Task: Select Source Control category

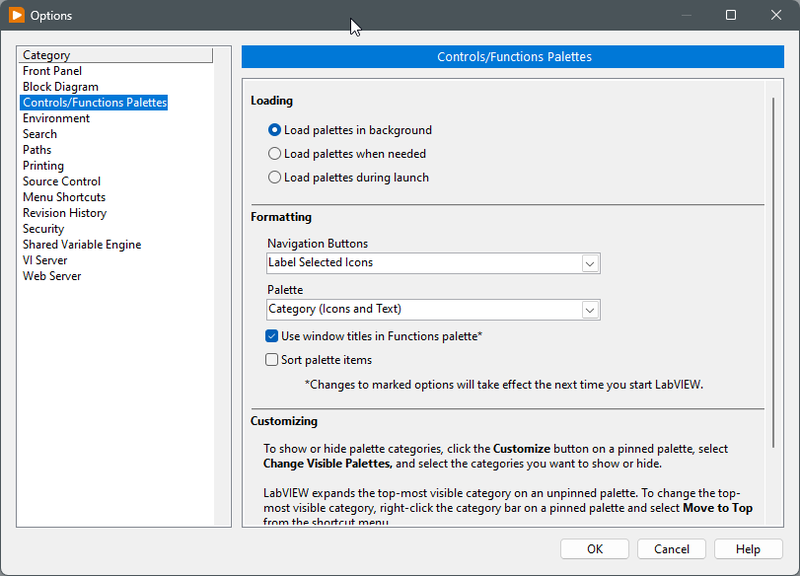Action: coord(62,181)
